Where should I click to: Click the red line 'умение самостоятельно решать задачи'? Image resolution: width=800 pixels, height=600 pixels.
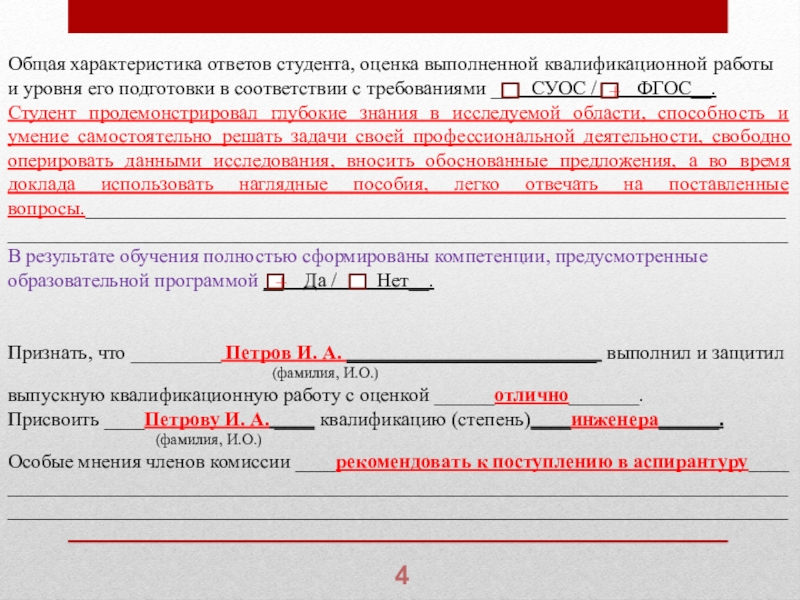(x=178, y=137)
